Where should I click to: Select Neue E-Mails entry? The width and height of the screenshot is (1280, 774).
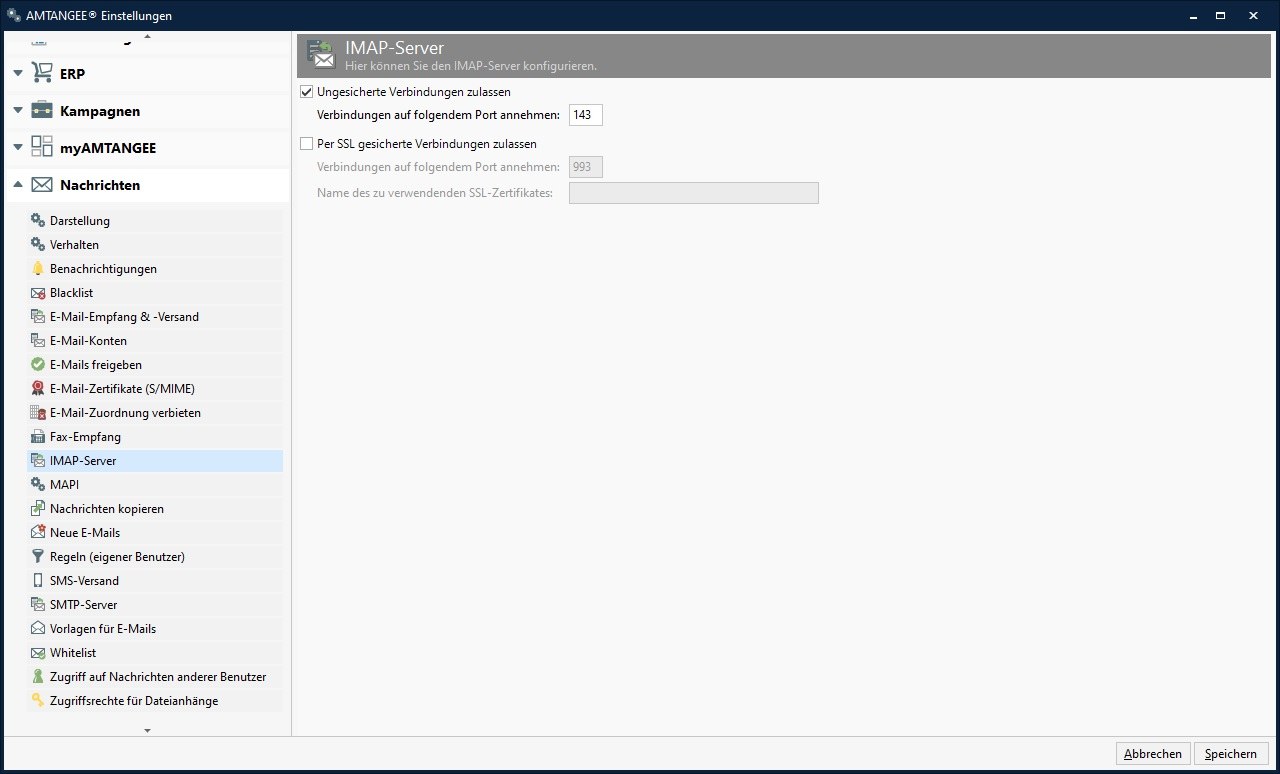155,533
